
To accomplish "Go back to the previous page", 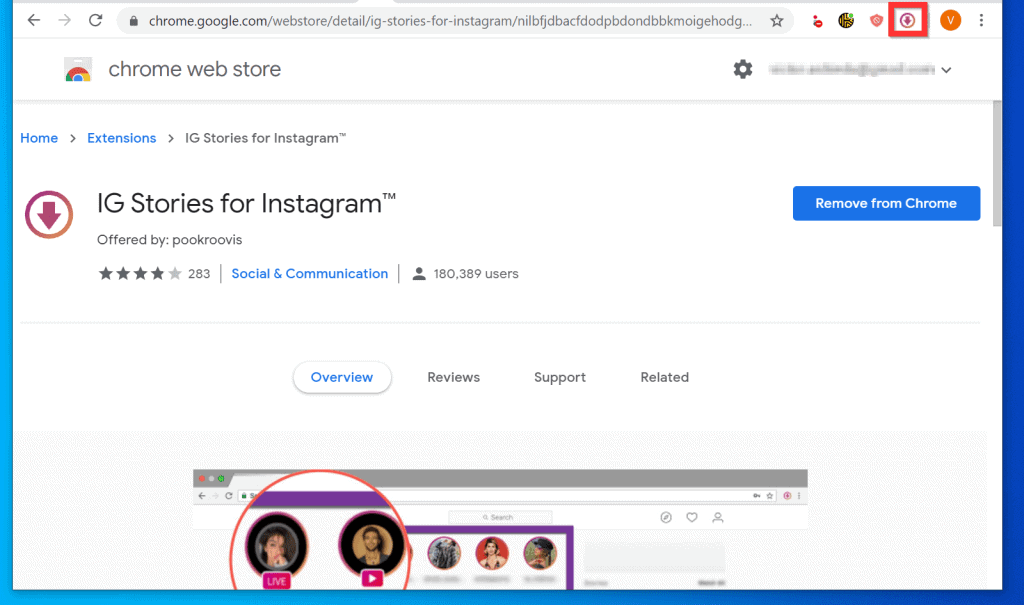I will tap(34, 20).
